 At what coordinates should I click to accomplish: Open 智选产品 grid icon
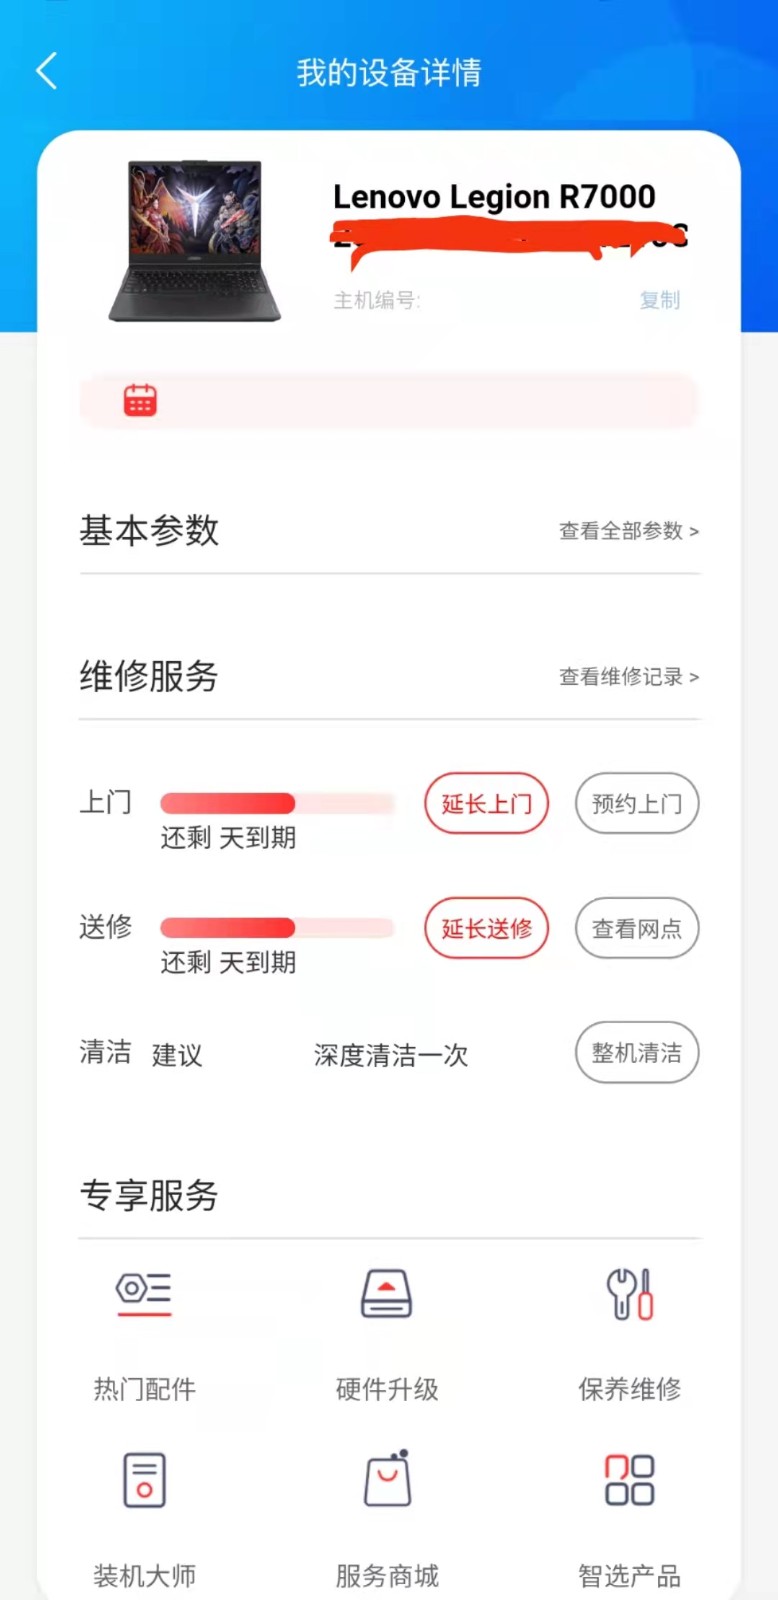click(630, 1480)
